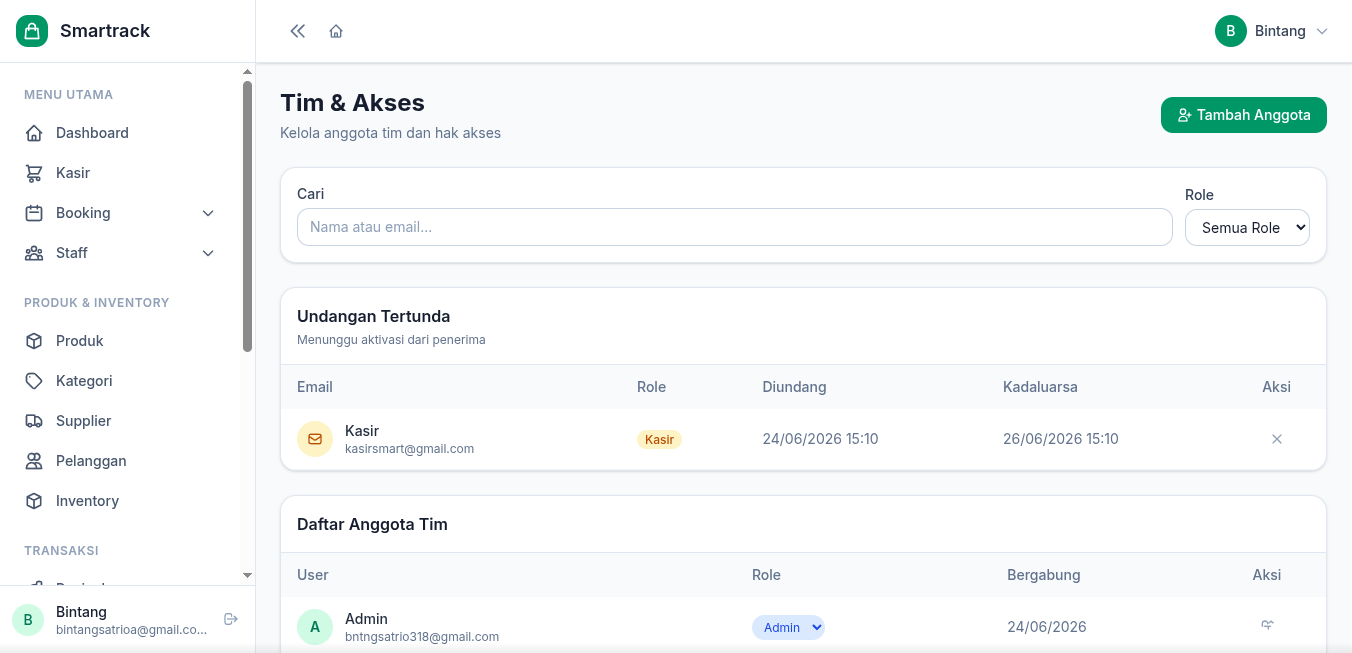Screen dimensions: 1352x653
Task: Click the sidebar scrollbar thumb
Action: 248,216
